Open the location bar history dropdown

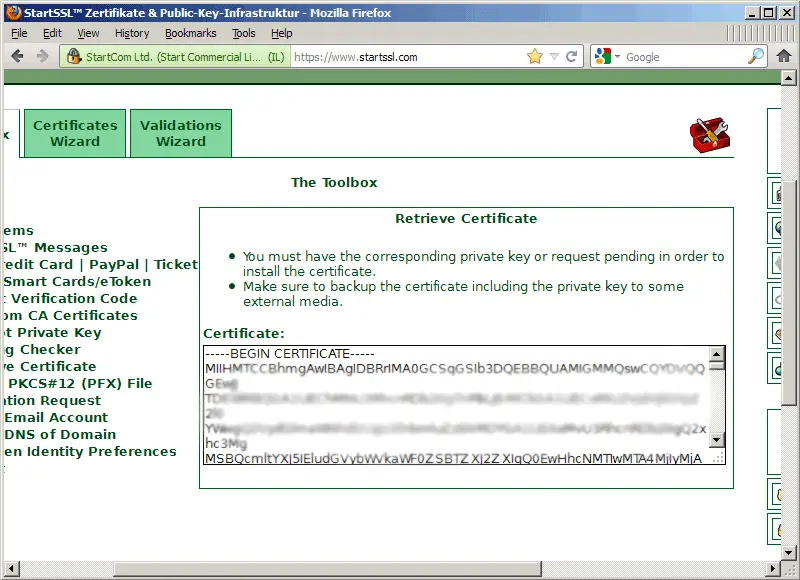pyautogui.click(x=551, y=56)
